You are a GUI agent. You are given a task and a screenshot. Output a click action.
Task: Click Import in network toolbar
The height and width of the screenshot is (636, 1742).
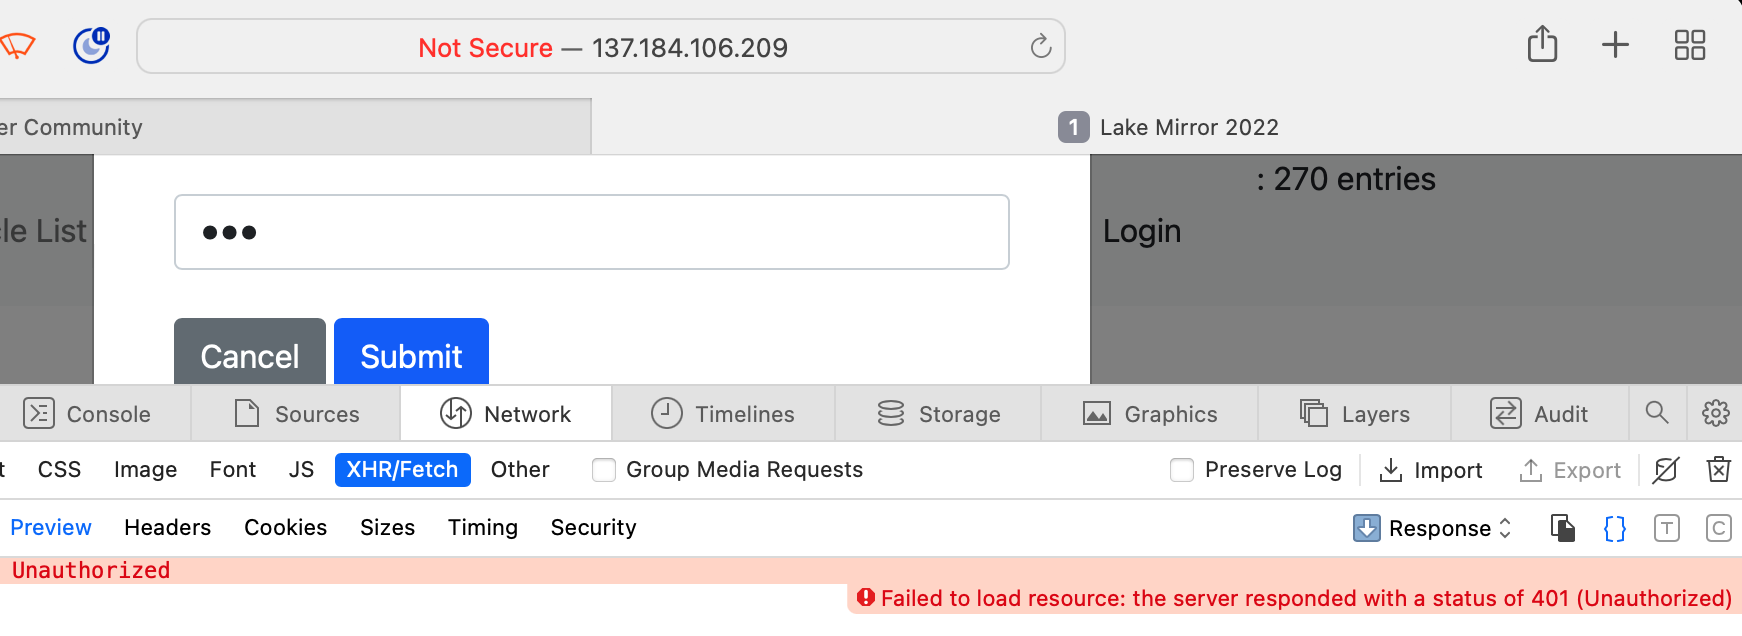click(1430, 470)
